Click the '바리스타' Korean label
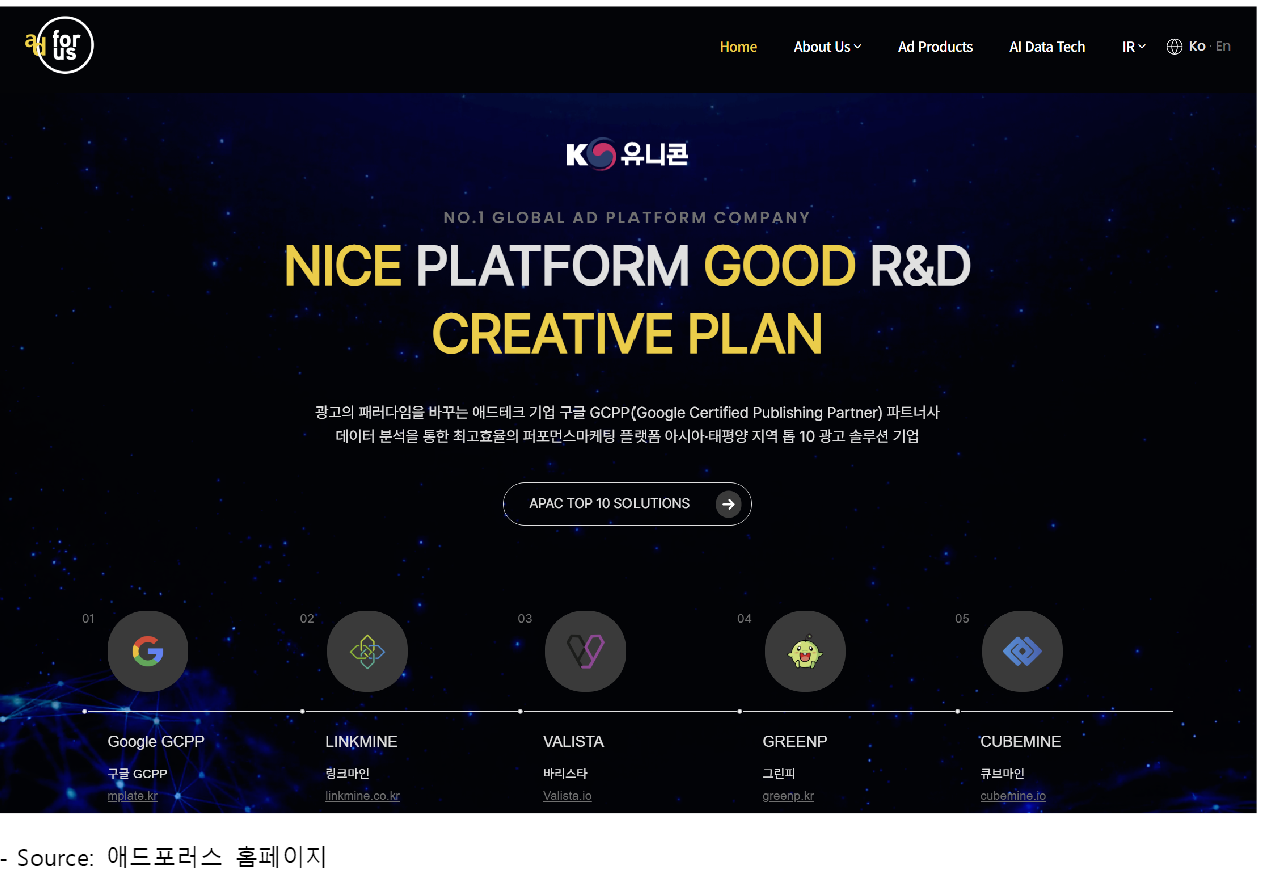 pyautogui.click(x=565, y=774)
